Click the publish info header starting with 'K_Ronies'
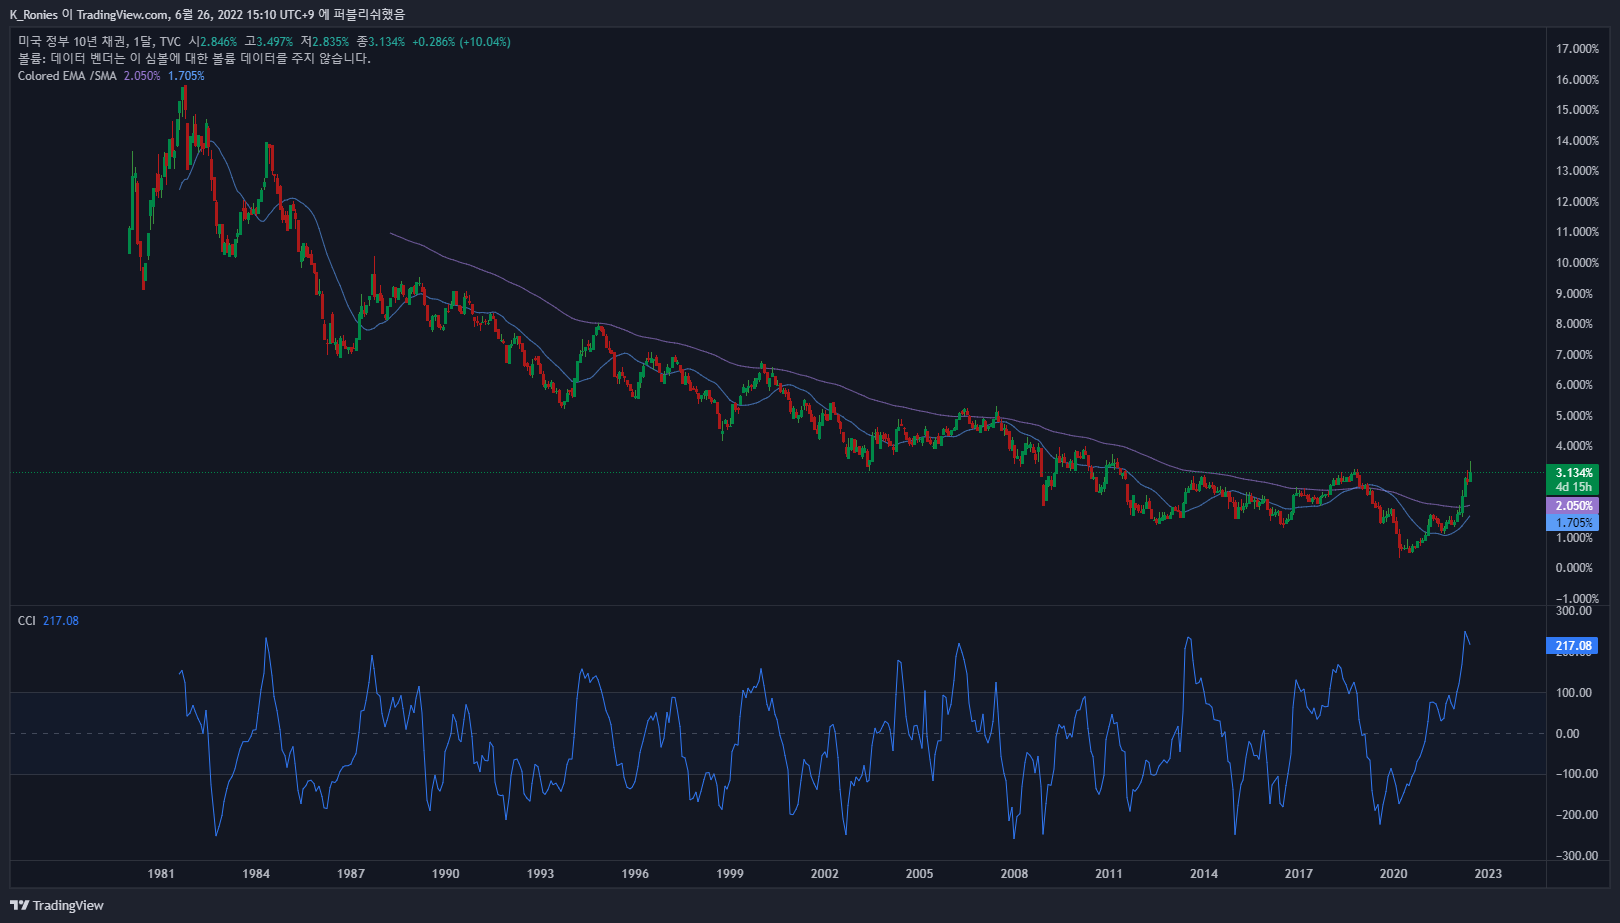1620x923 pixels. tap(207, 14)
